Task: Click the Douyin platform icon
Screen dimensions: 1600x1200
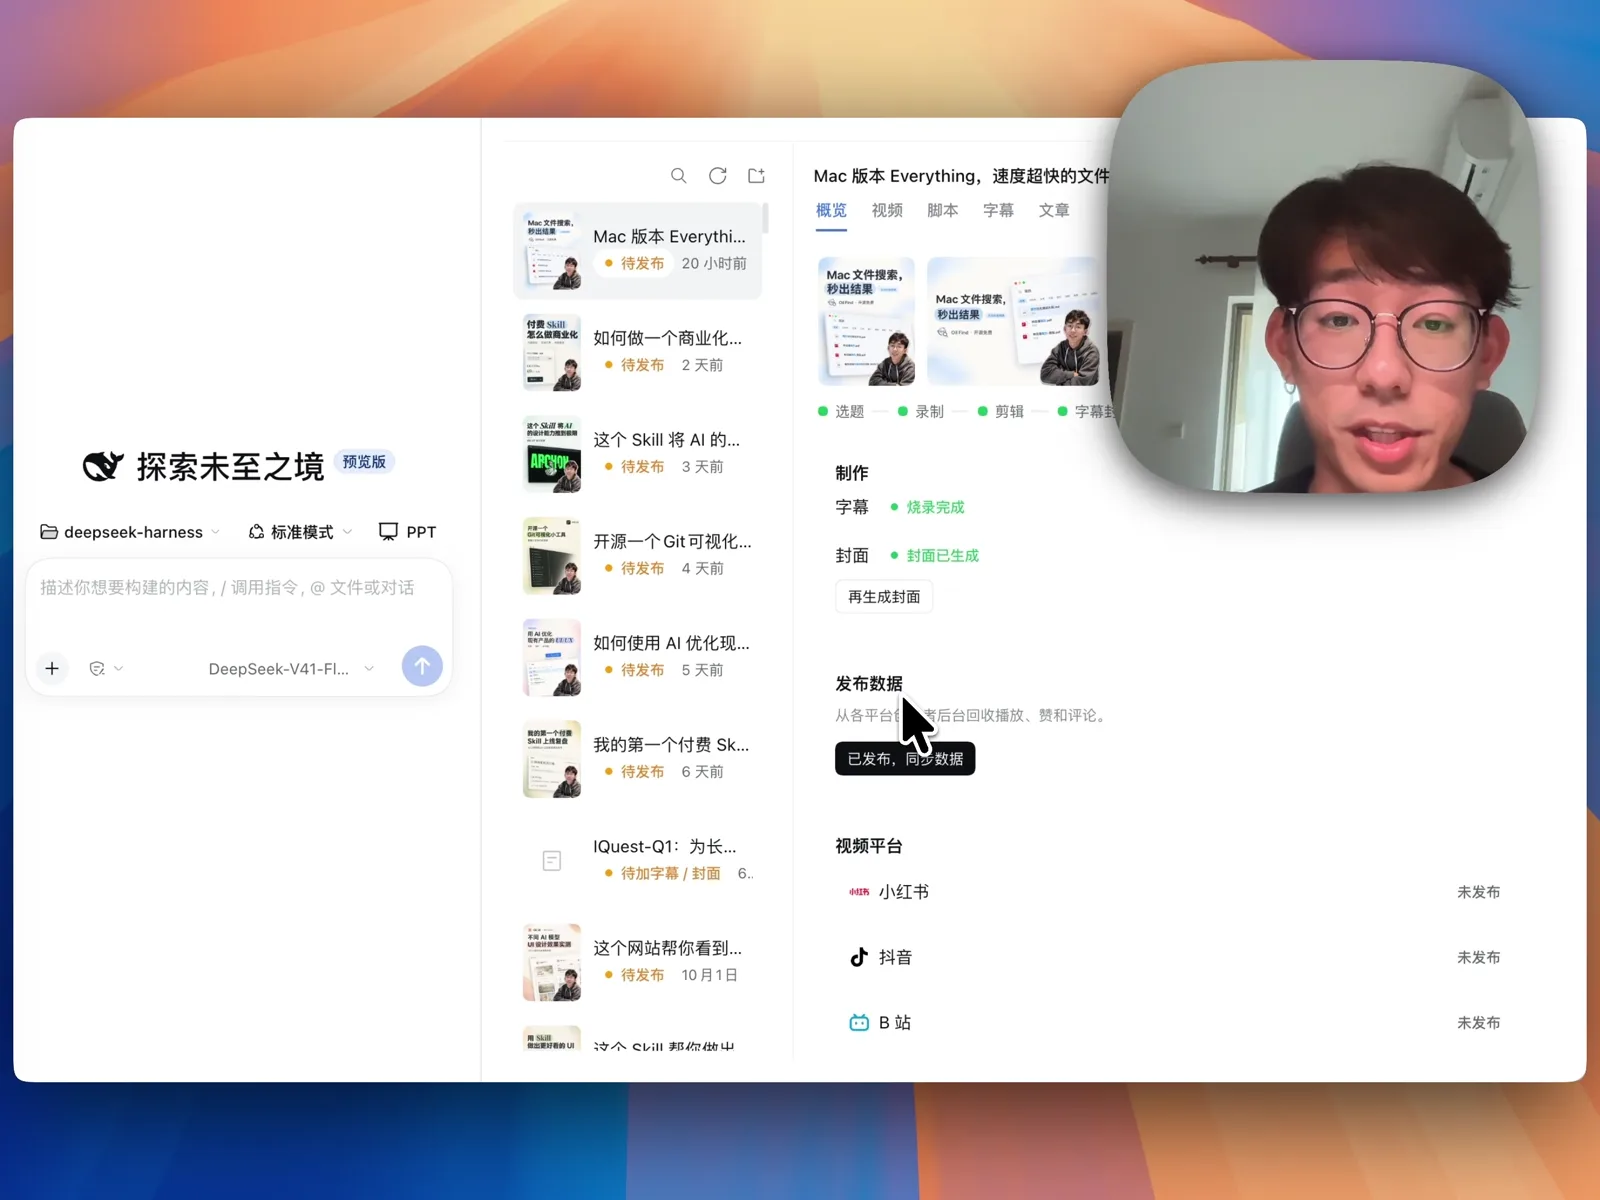Action: click(859, 957)
